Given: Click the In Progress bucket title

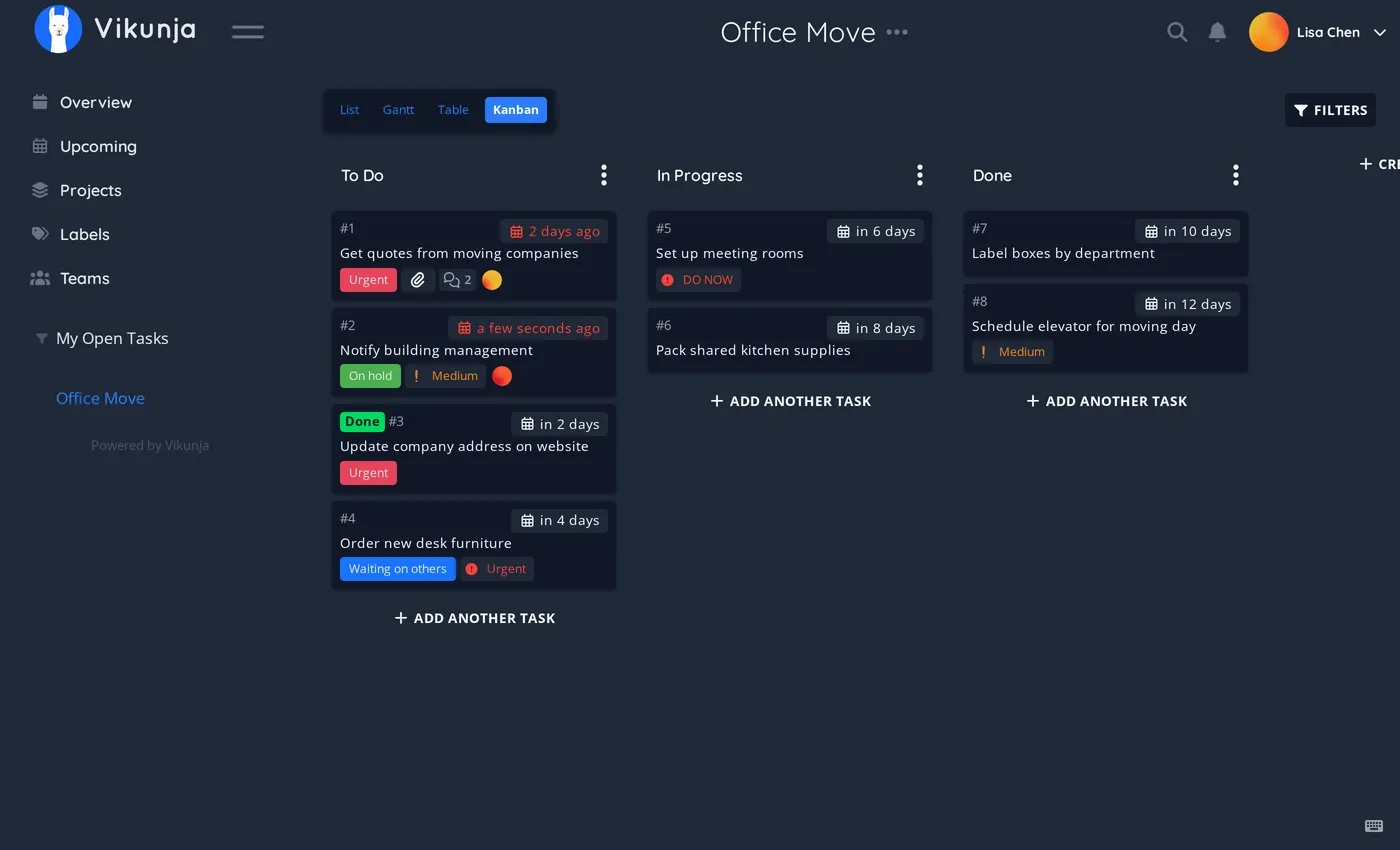Looking at the screenshot, I should (699, 175).
